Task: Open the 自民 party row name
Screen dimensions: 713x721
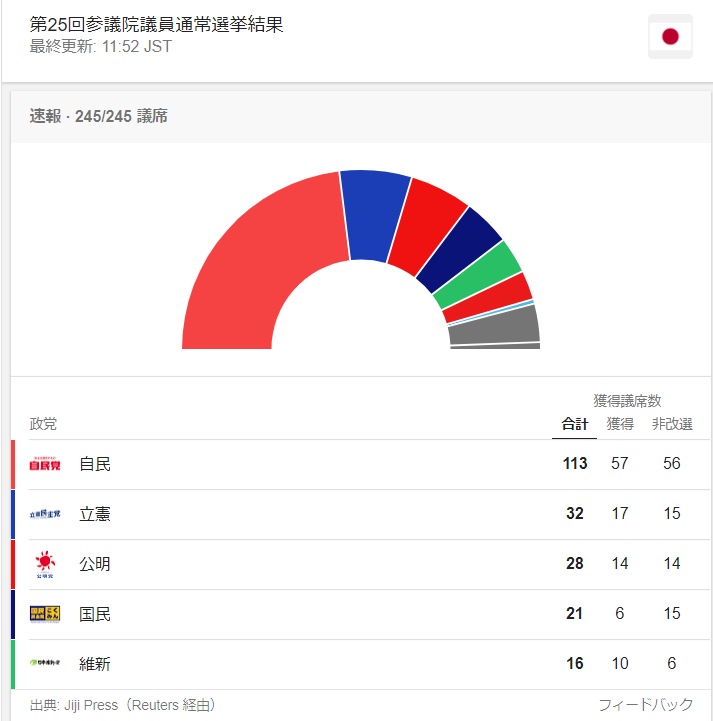Action: (x=95, y=464)
